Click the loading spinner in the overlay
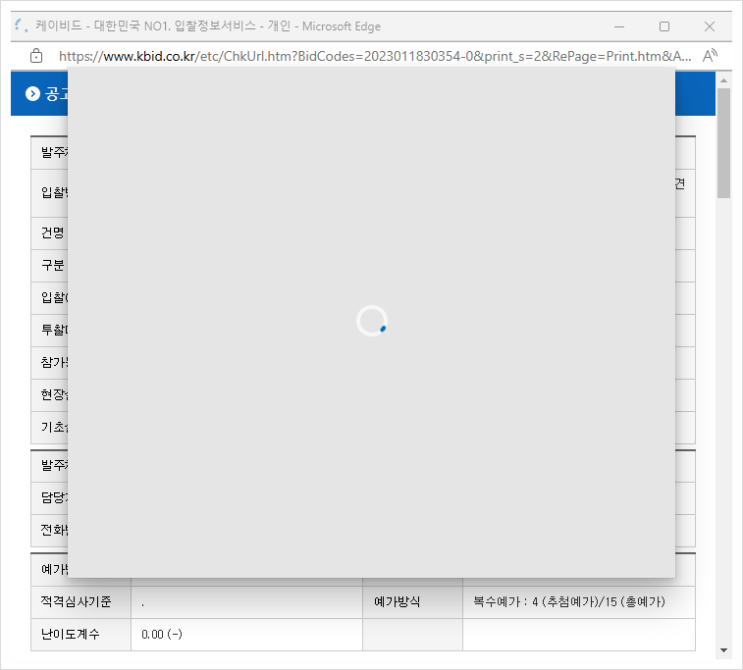This screenshot has width=743, height=670. click(372, 321)
